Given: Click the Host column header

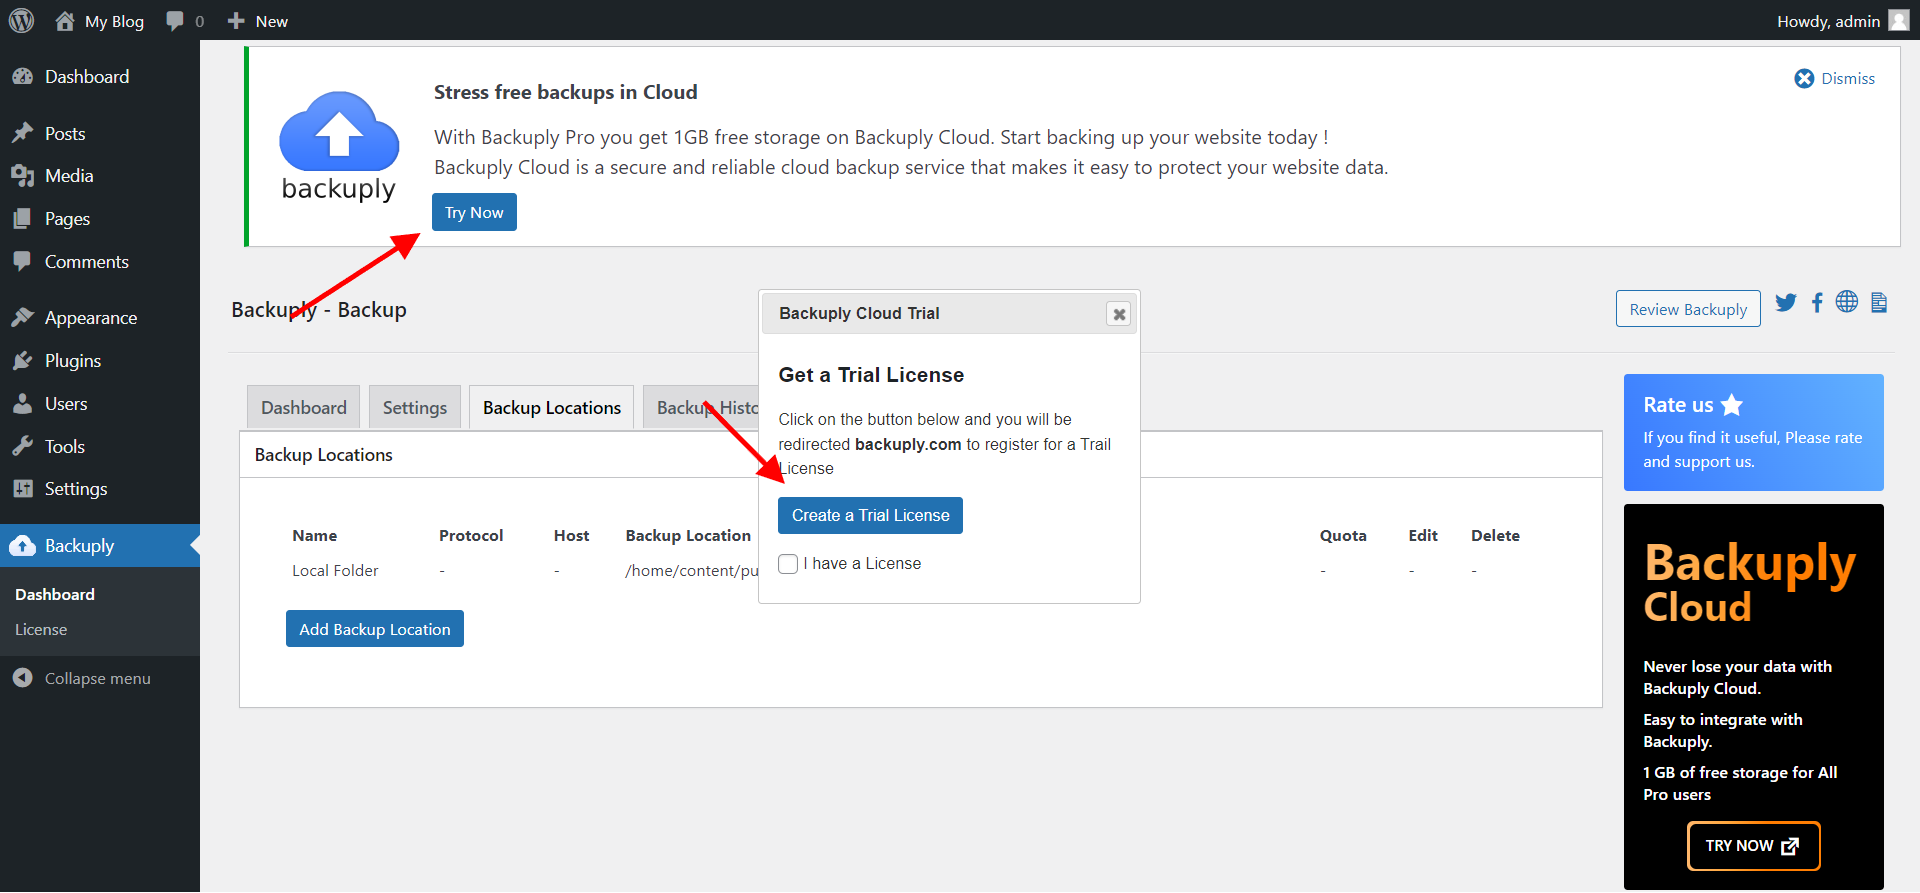Looking at the screenshot, I should 571,536.
